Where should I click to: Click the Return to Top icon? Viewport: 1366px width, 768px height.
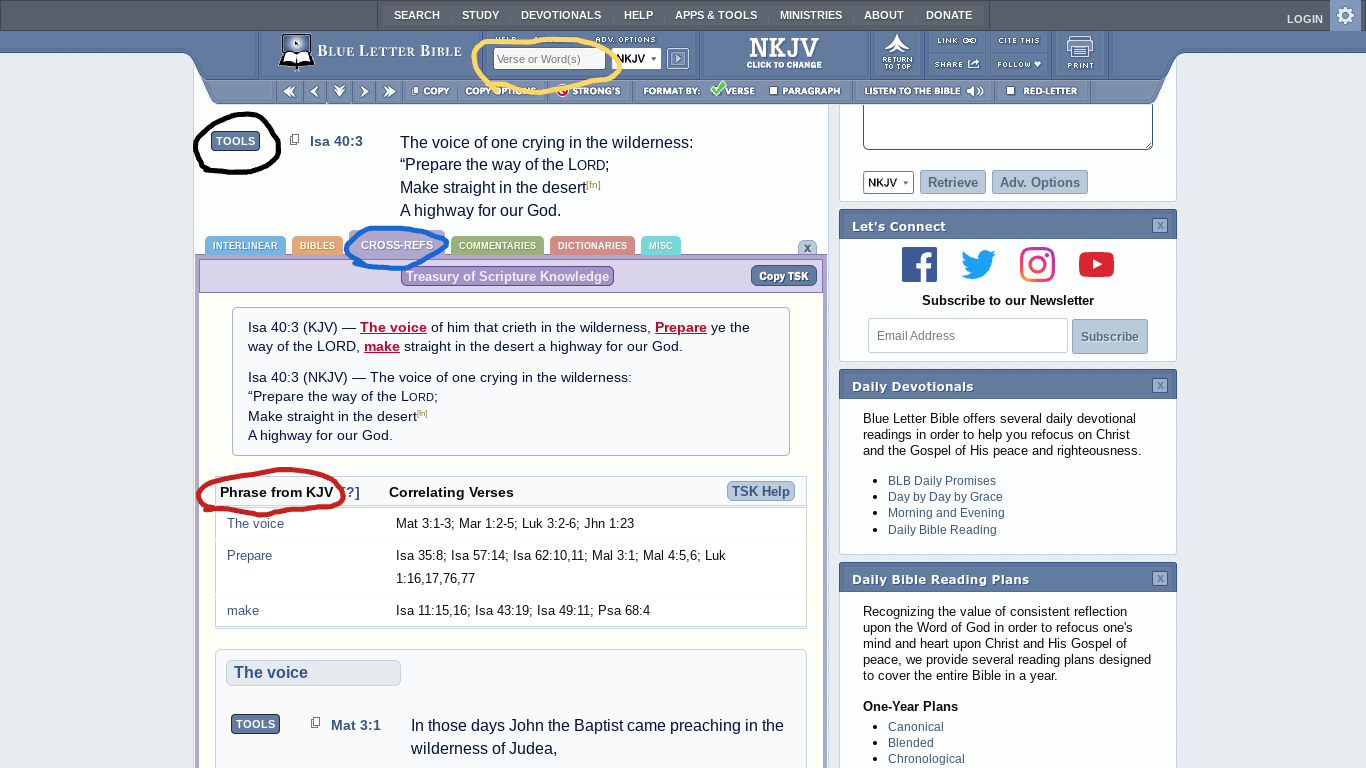897,53
